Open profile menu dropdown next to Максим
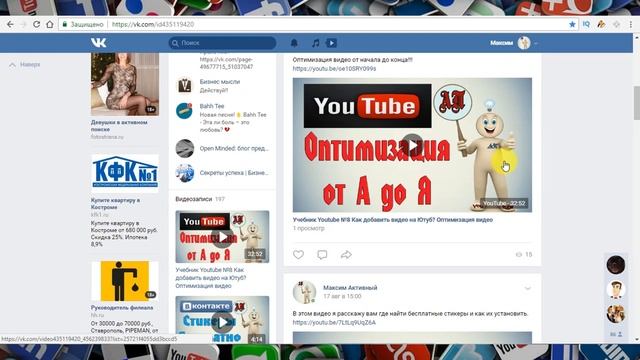 536,43
